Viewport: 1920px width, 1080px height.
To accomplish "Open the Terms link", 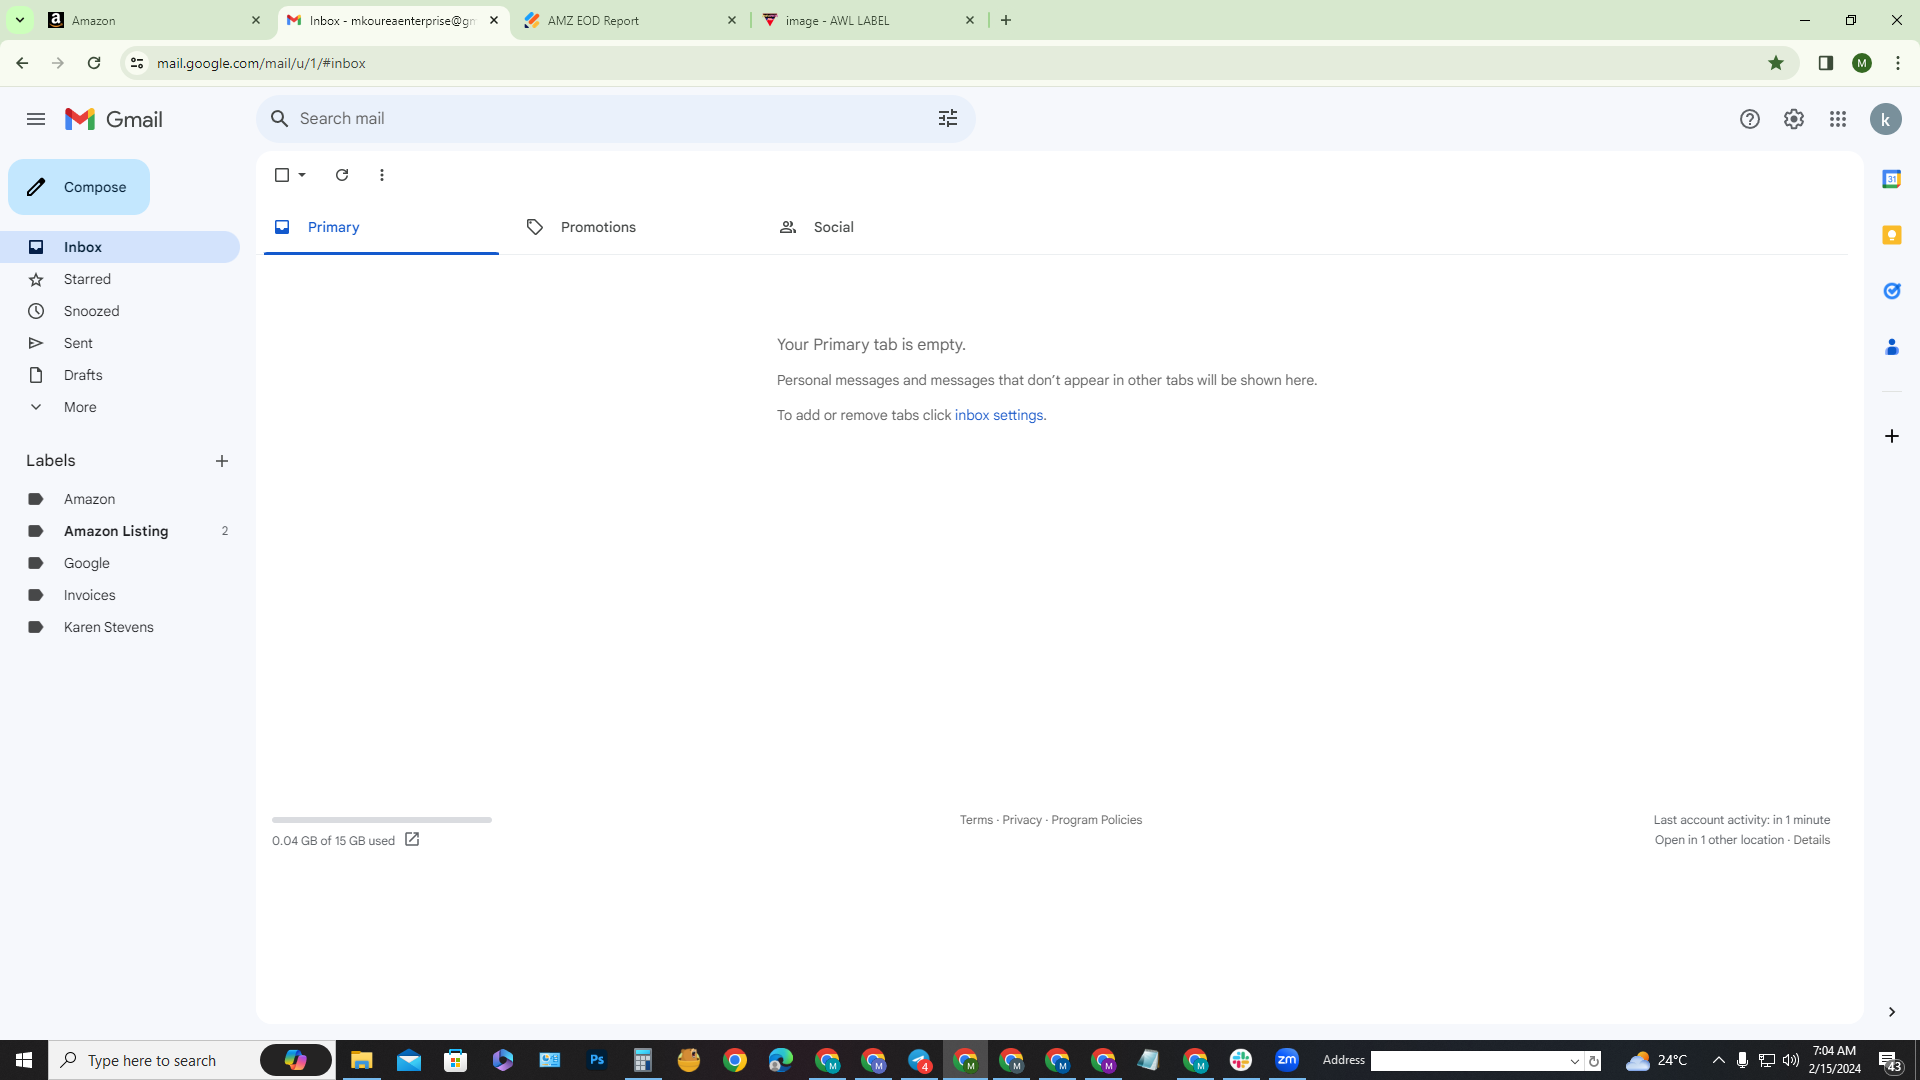I will click(976, 820).
